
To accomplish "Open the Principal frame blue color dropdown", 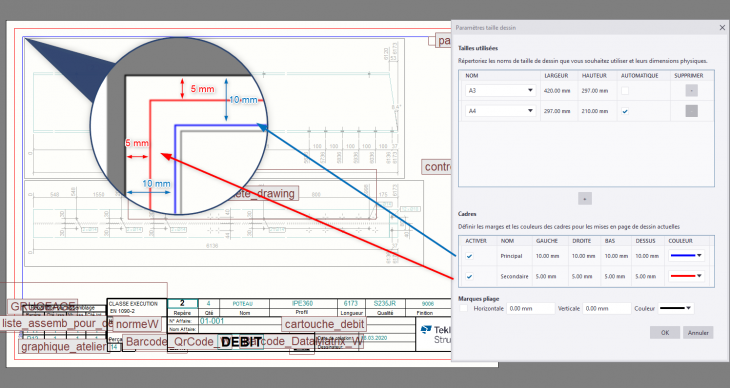I will (x=686, y=255).
